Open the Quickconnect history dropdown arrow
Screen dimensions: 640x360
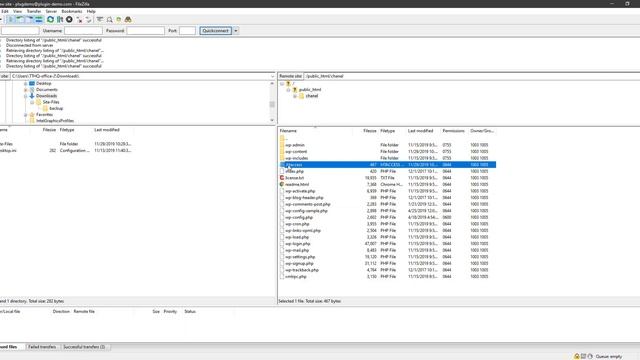[x=236, y=31]
